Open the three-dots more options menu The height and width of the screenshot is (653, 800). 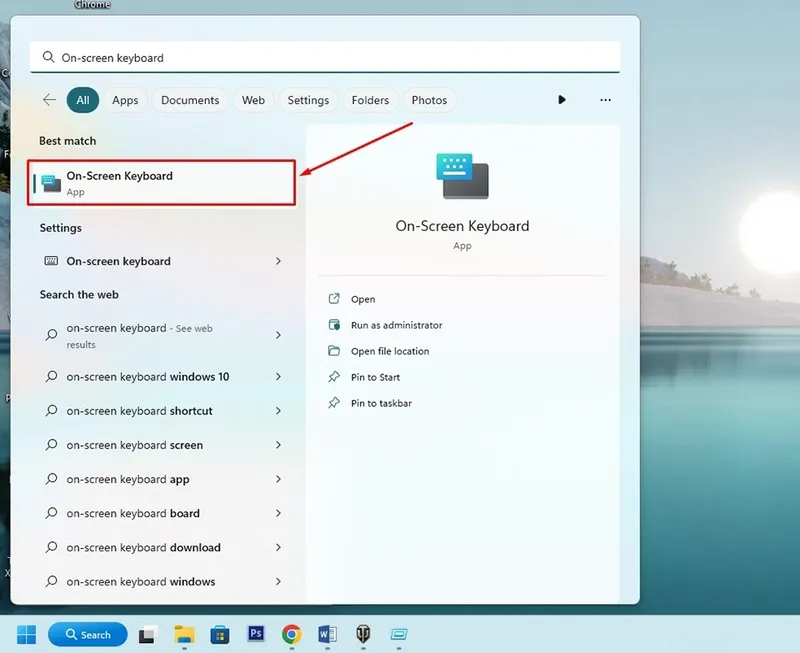click(x=606, y=100)
